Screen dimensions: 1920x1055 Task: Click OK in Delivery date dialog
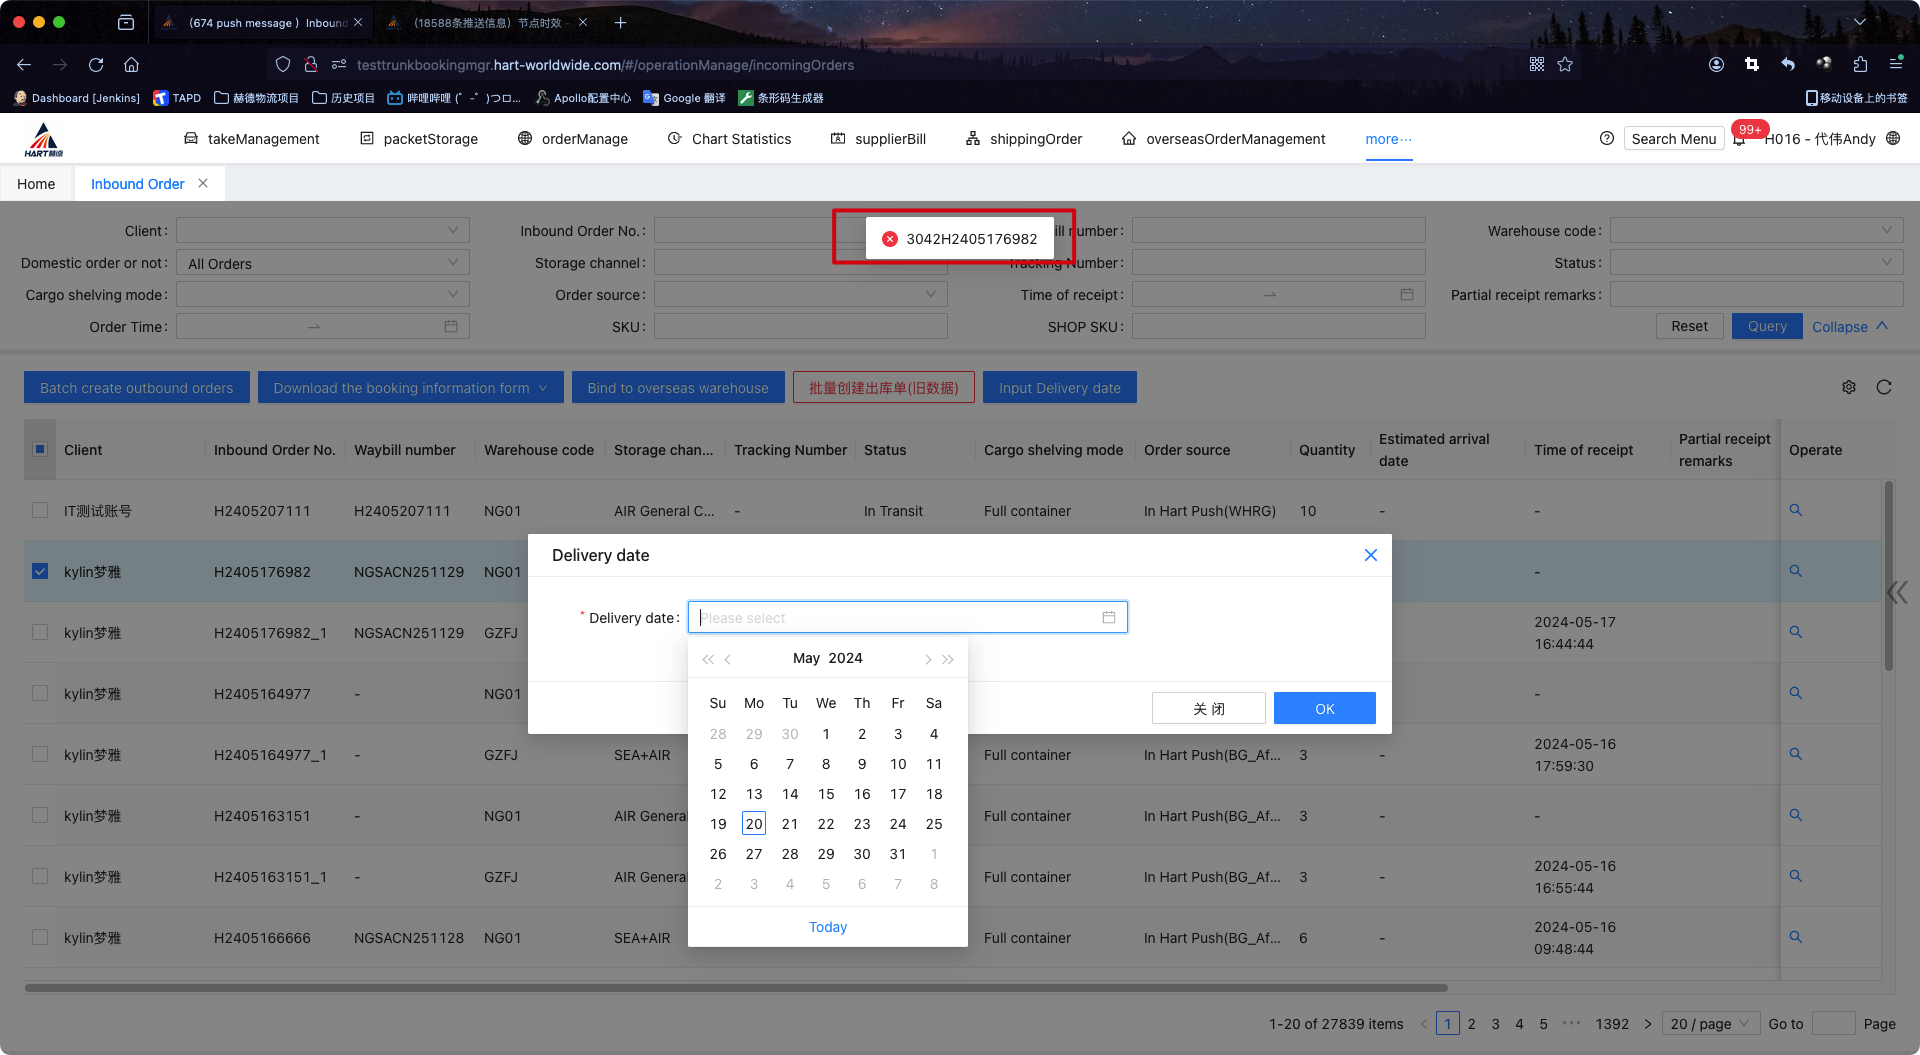point(1324,708)
